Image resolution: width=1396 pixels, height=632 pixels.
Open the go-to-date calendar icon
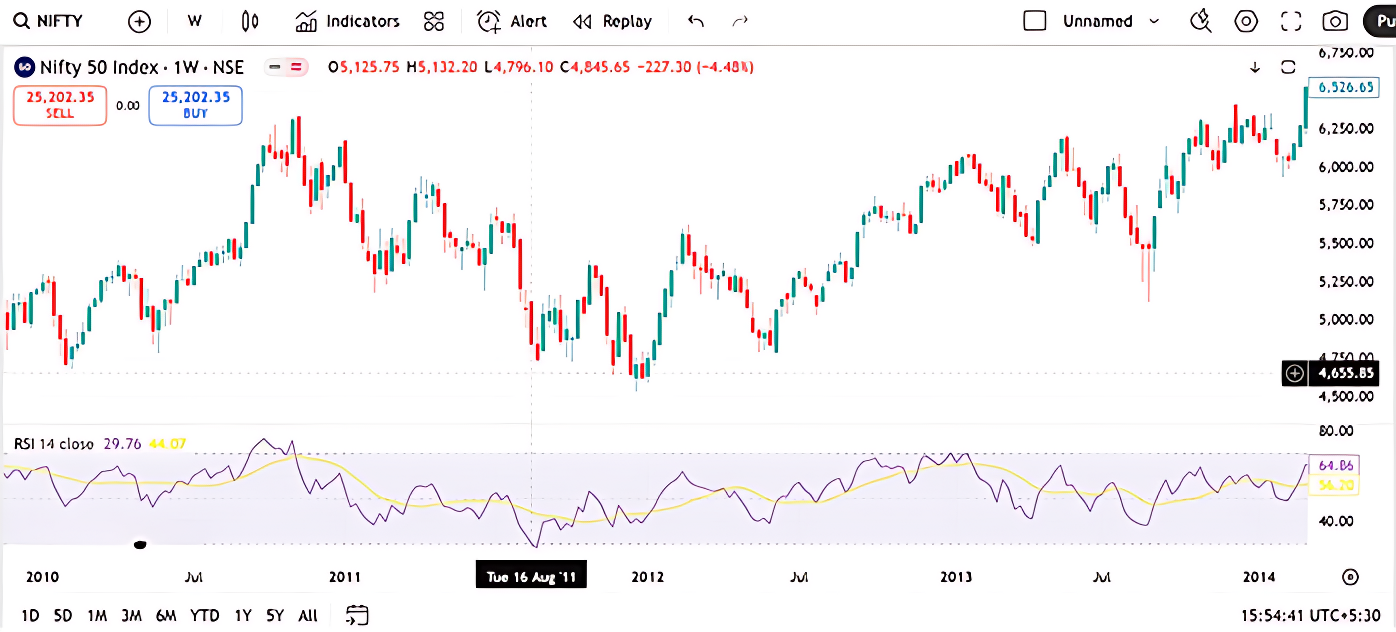(x=357, y=615)
